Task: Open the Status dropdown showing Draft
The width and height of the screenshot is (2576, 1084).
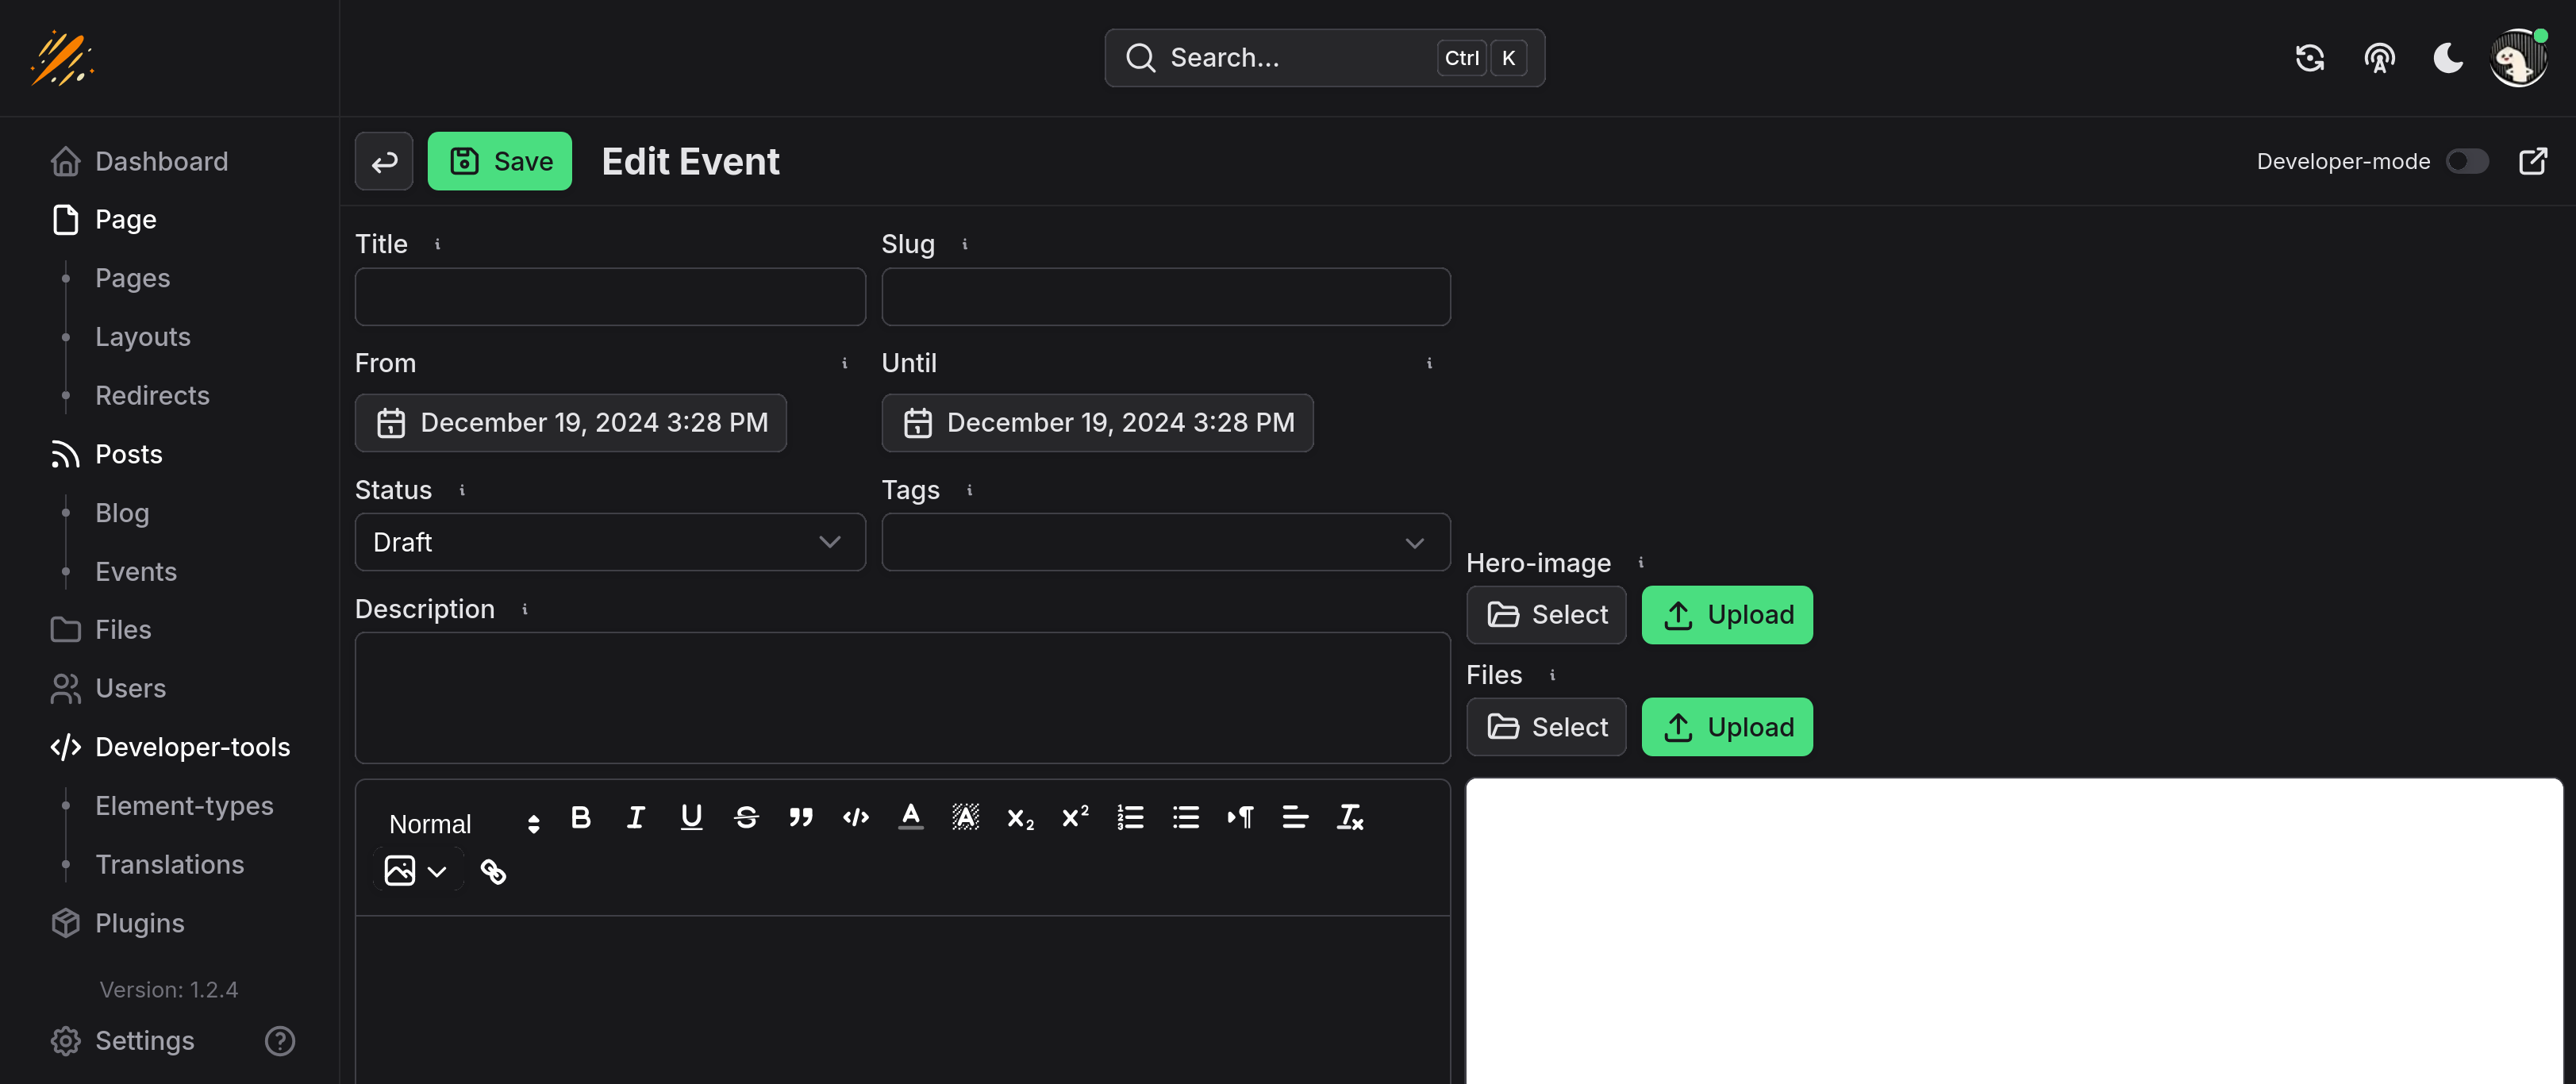Action: [610, 542]
